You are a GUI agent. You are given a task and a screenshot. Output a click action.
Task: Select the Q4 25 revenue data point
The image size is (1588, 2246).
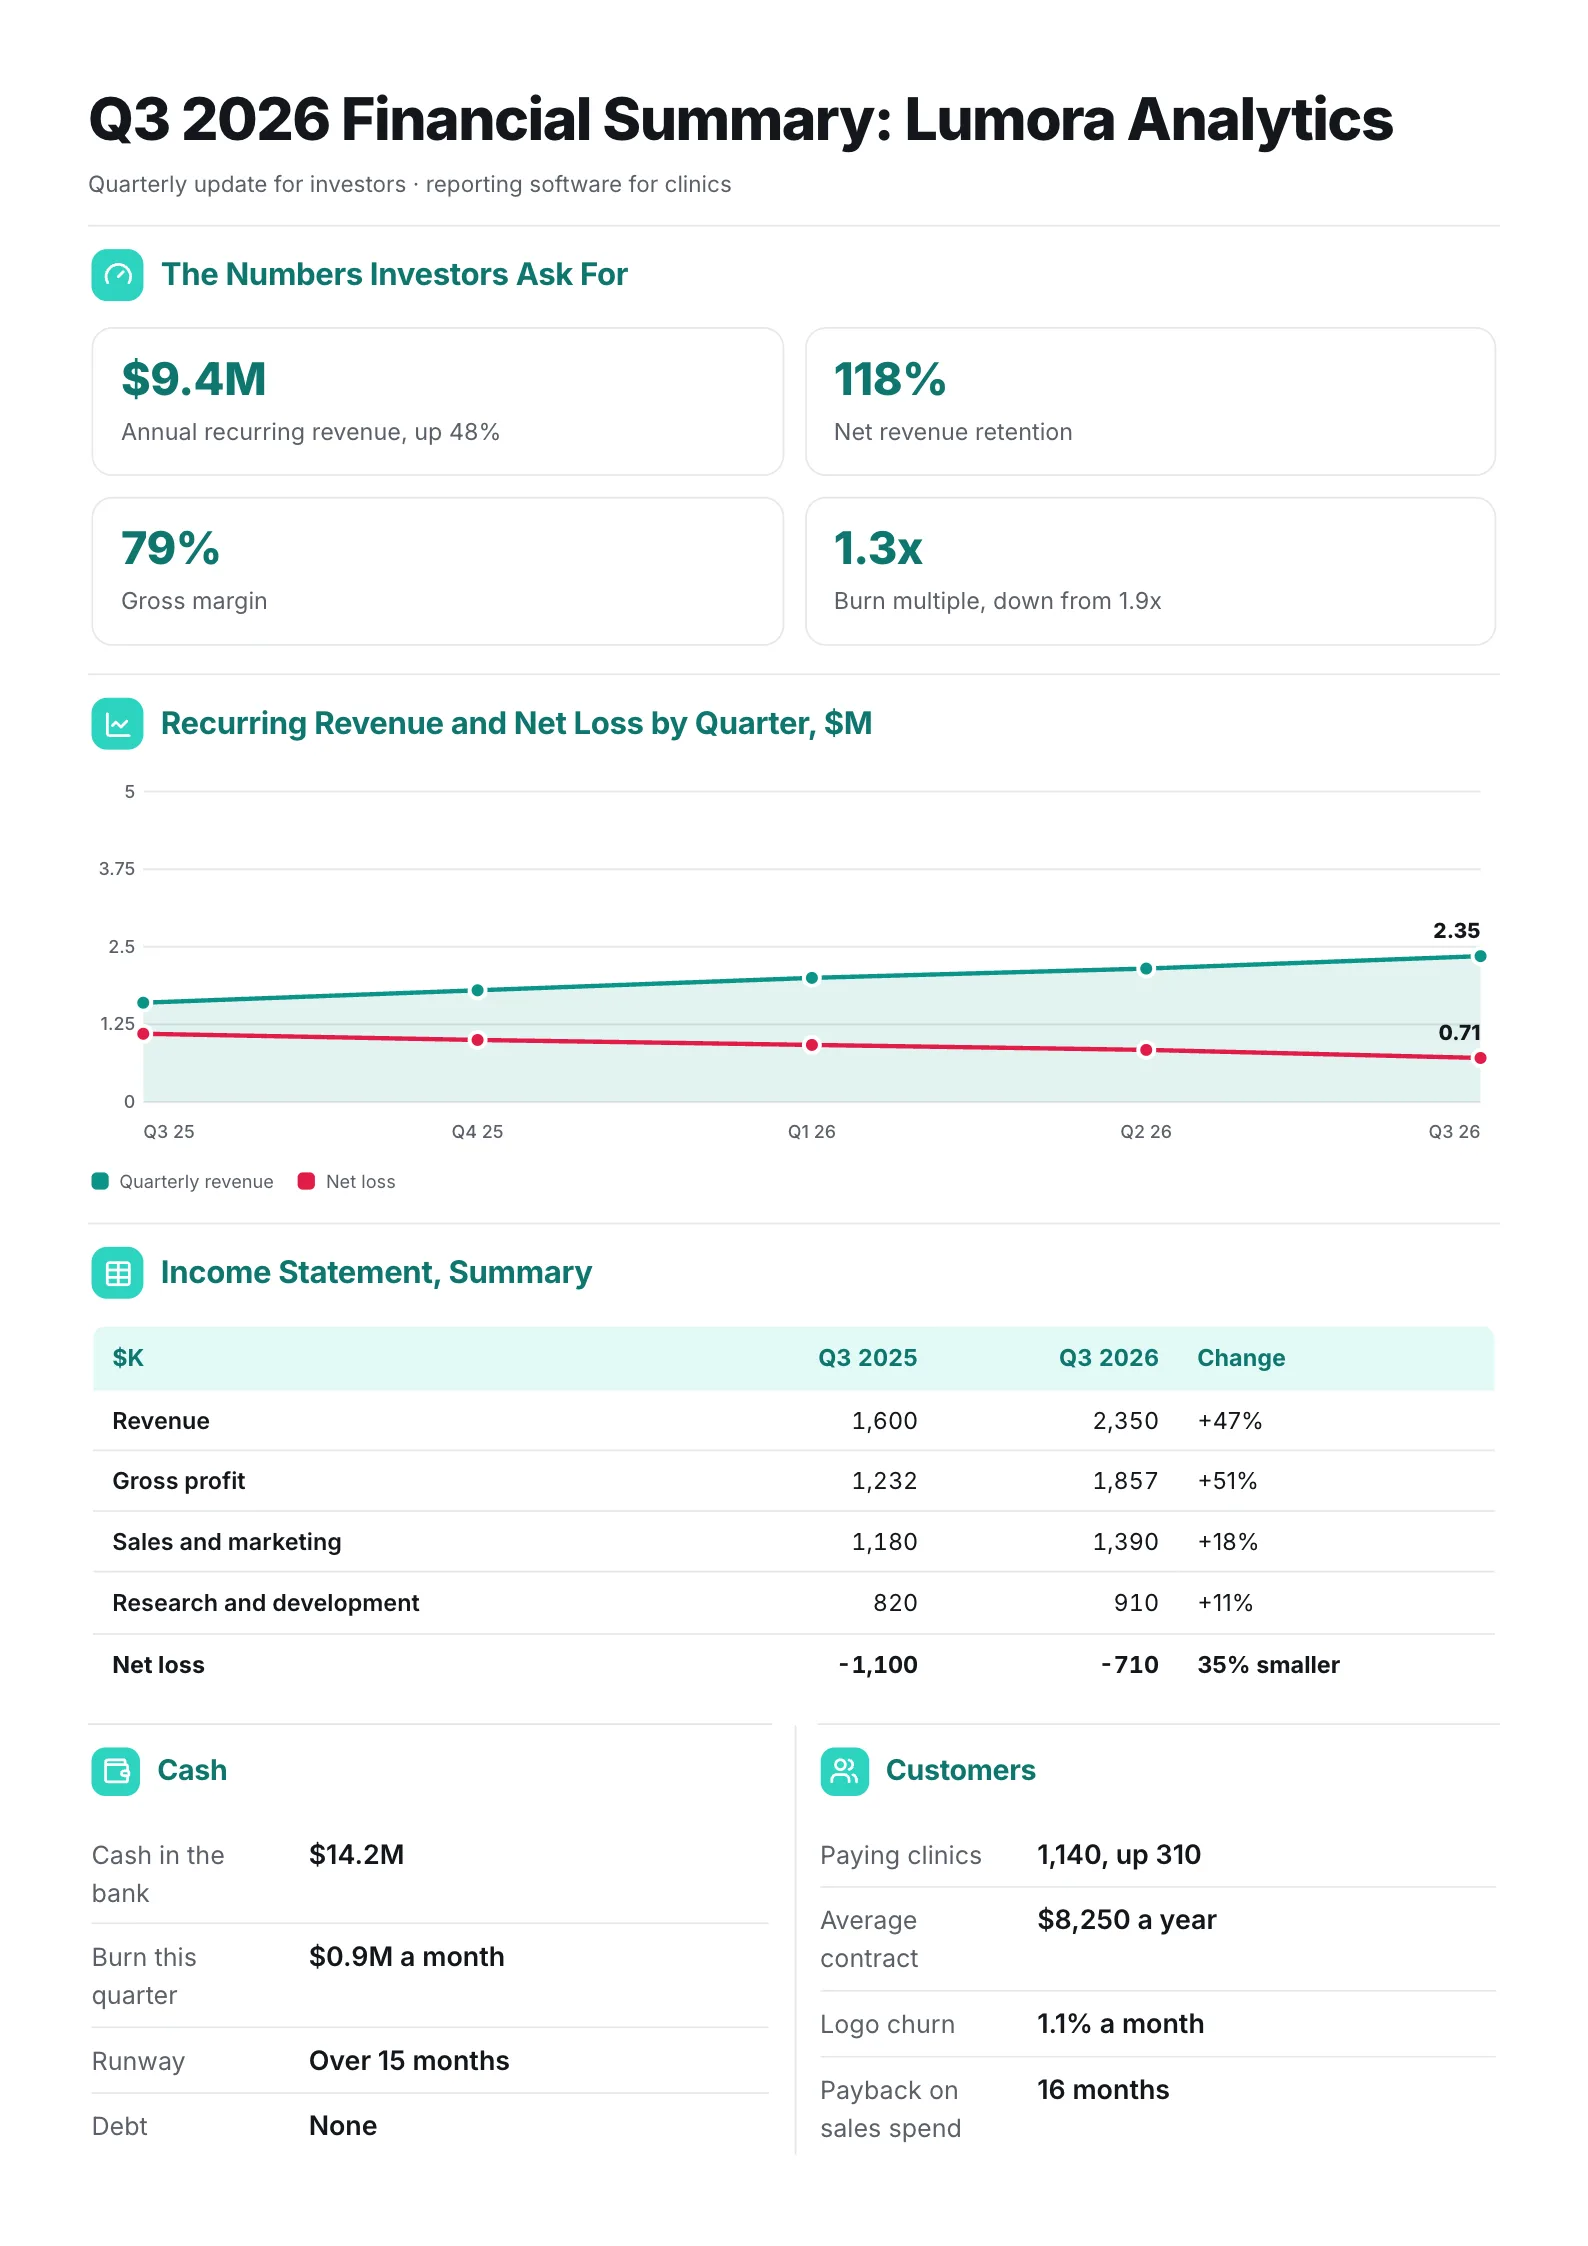[478, 990]
